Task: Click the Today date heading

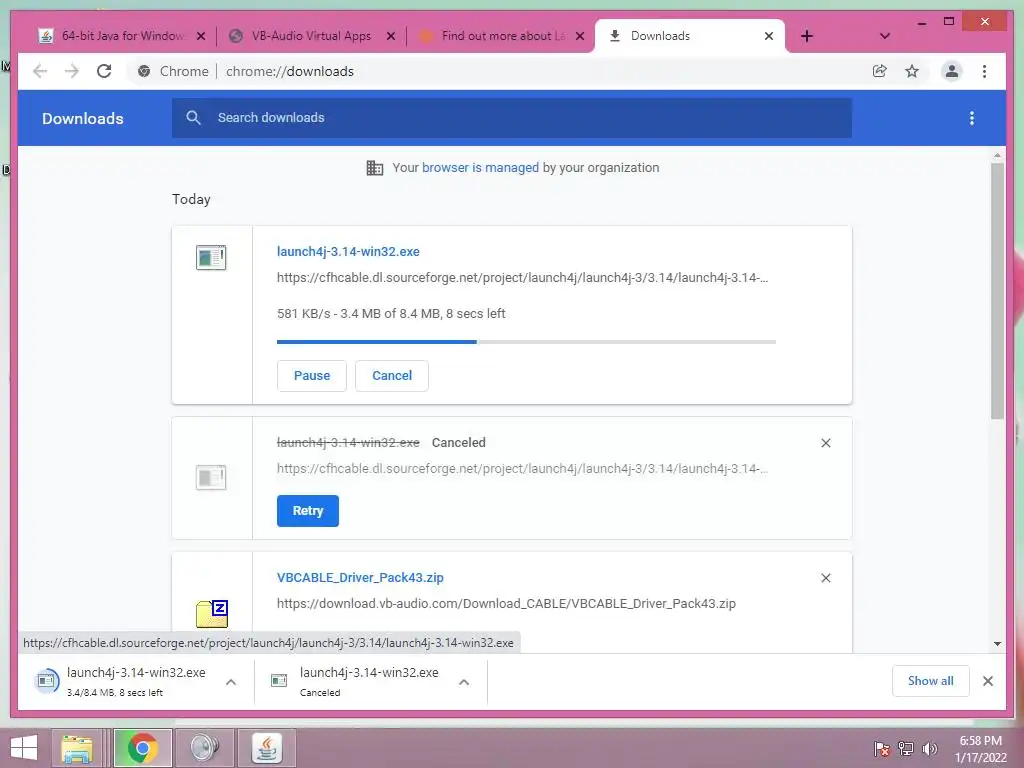Action: pyautogui.click(x=191, y=199)
